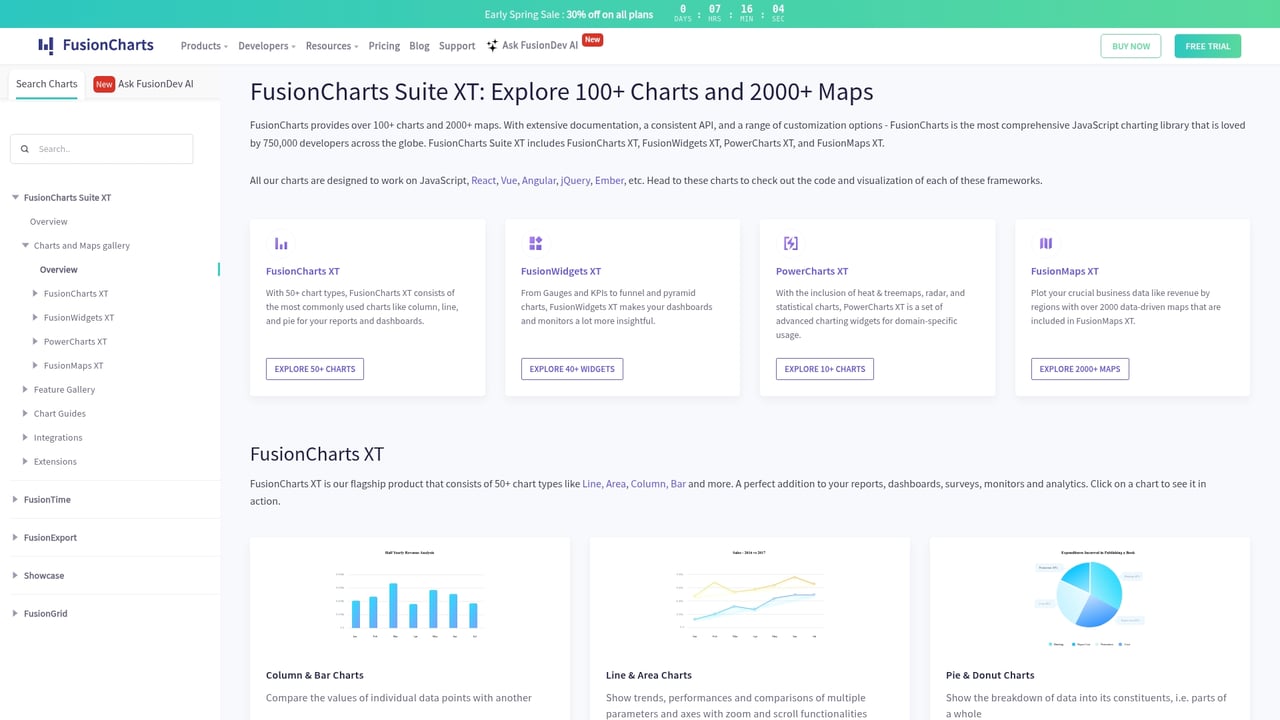The width and height of the screenshot is (1280, 720).
Task: Click the Ask FusionDev AI sparkle icon
Action: (x=492, y=45)
